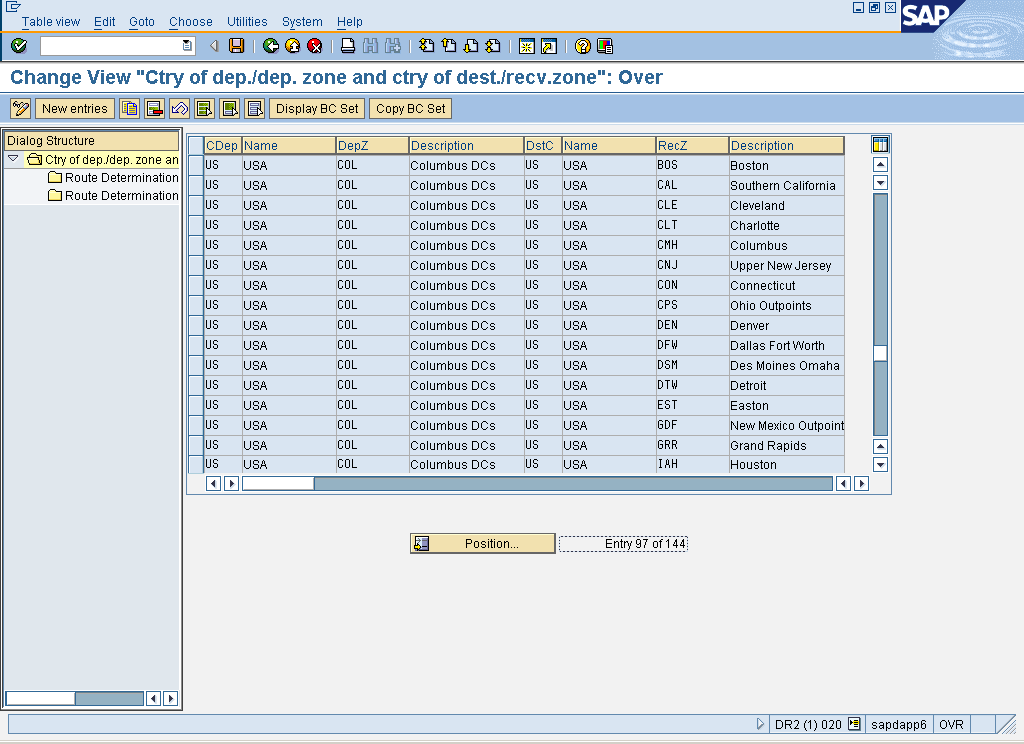Click the green Enter checkmark icon
The width and height of the screenshot is (1024, 744).
click(x=19, y=46)
